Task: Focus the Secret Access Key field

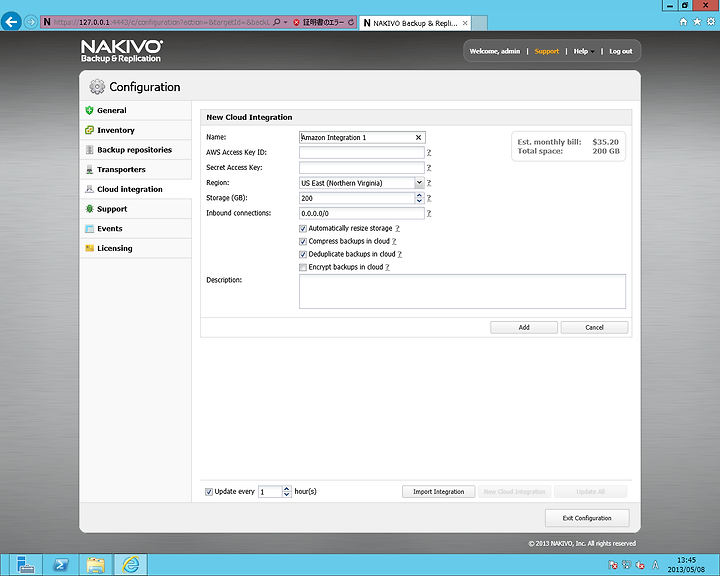Action: (x=362, y=168)
